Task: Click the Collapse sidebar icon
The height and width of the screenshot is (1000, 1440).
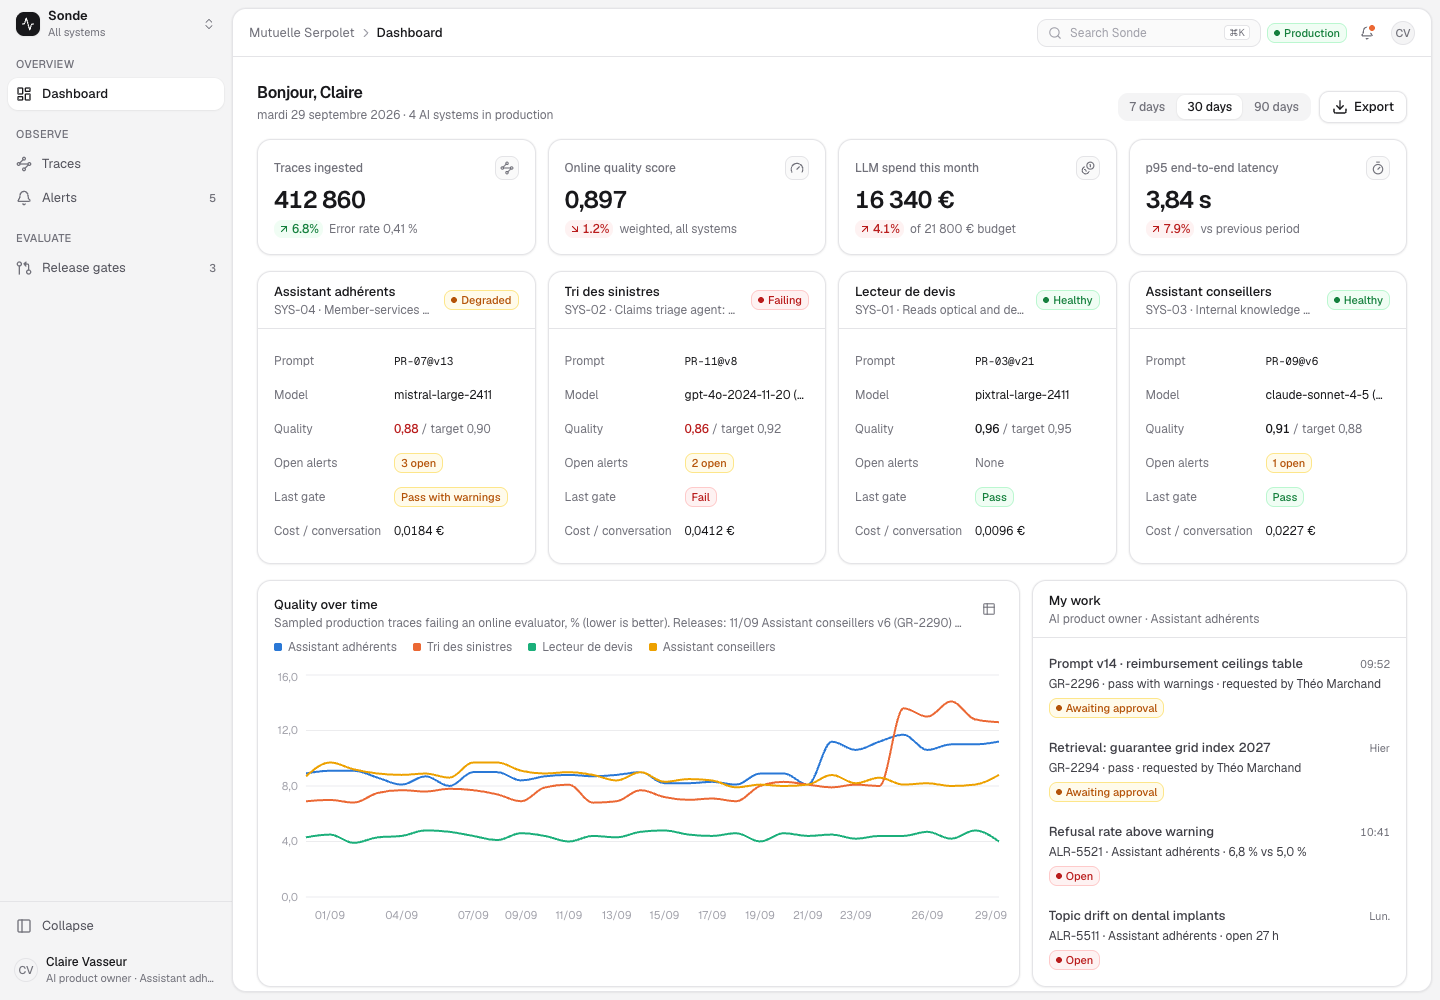Action: (x=24, y=926)
